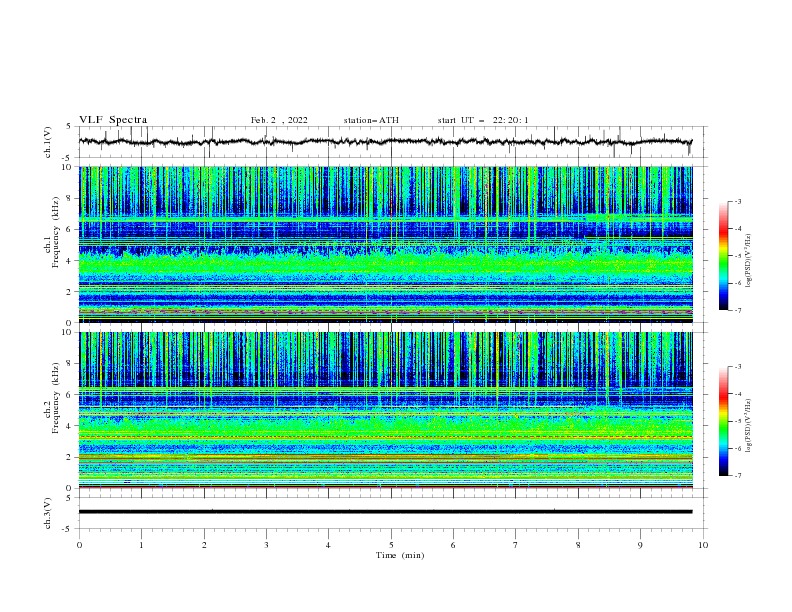Click the log(PSD) label beside ch.1 colour bar
The width and height of the screenshot is (792, 612).
748,261
